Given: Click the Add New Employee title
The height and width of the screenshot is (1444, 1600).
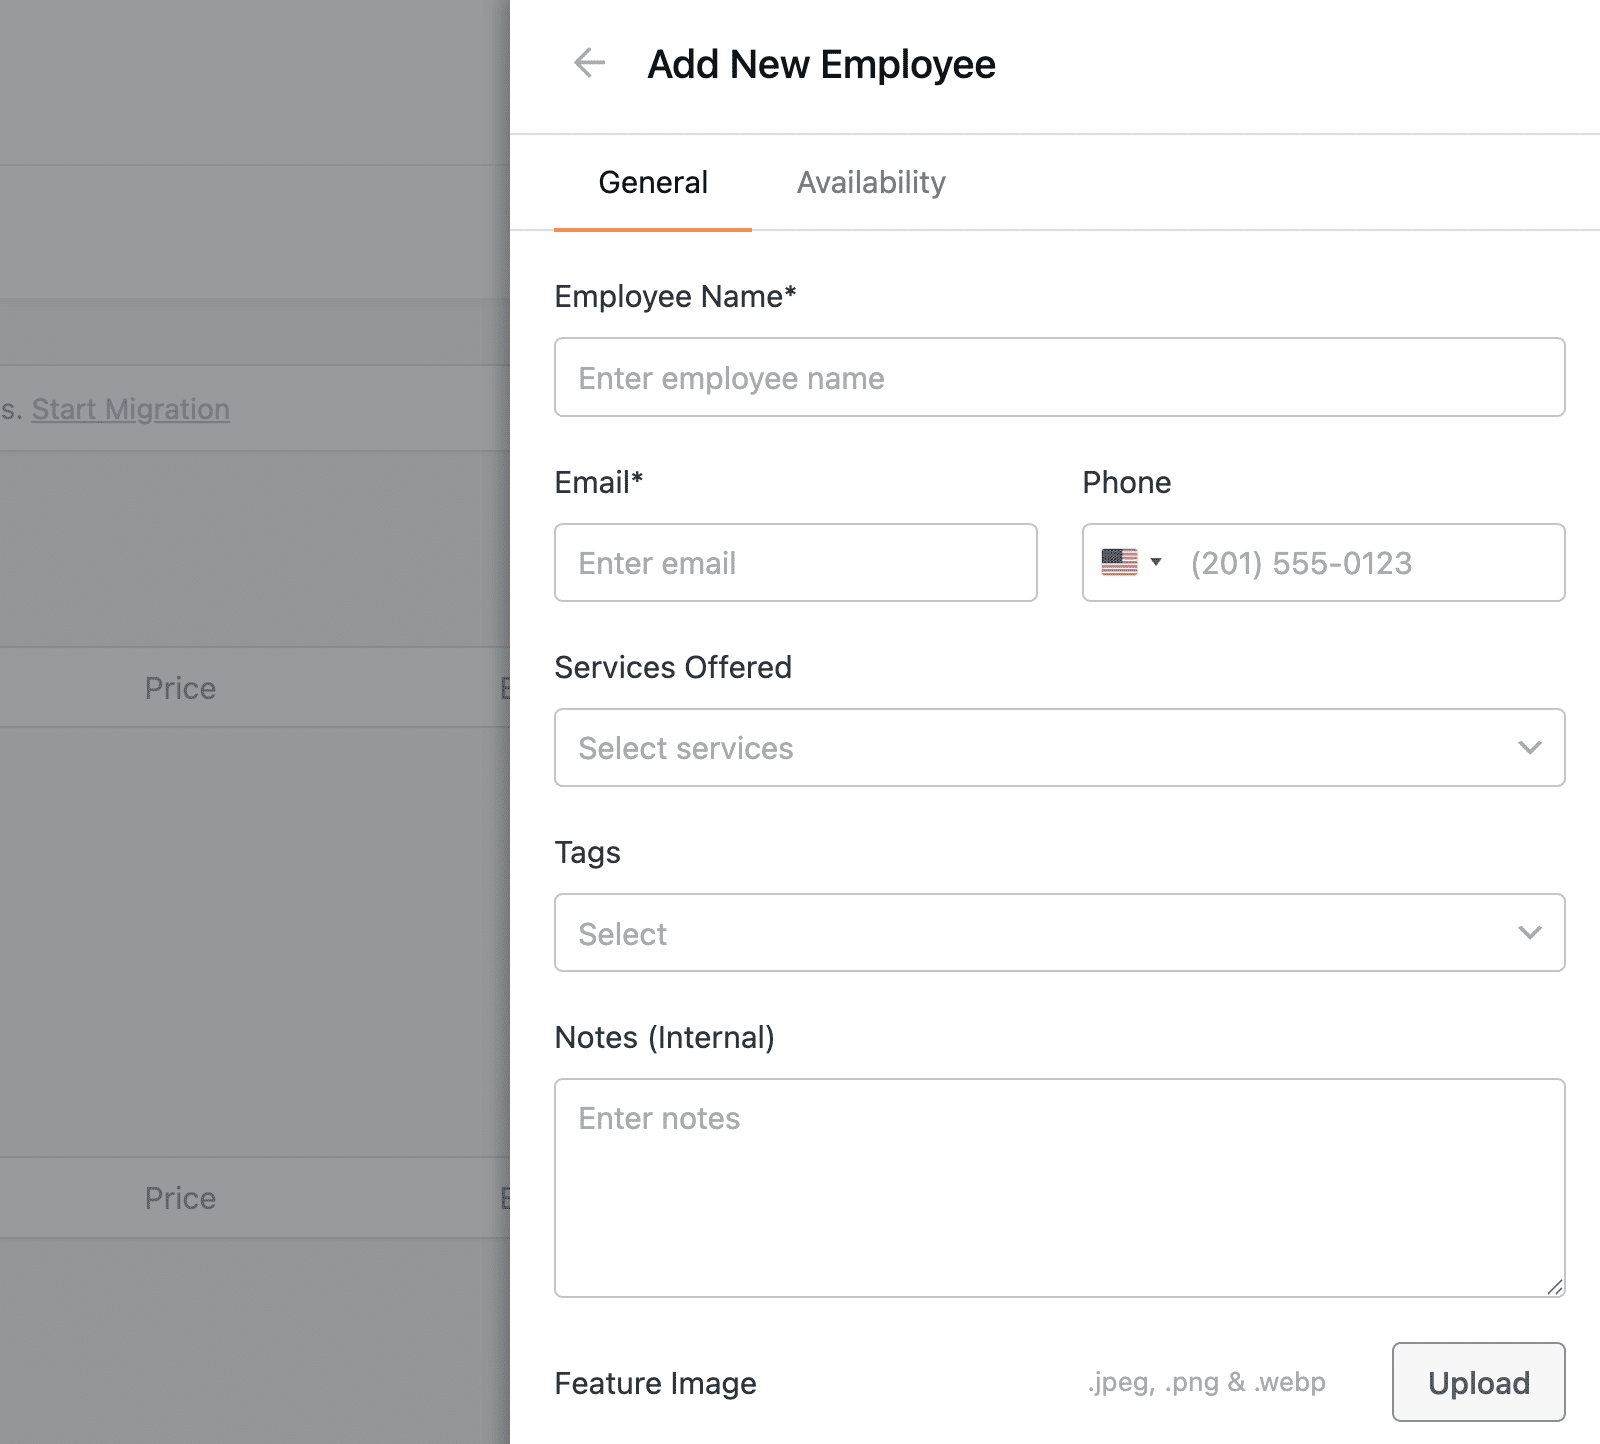Looking at the screenshot, I should tap(822, 63).
